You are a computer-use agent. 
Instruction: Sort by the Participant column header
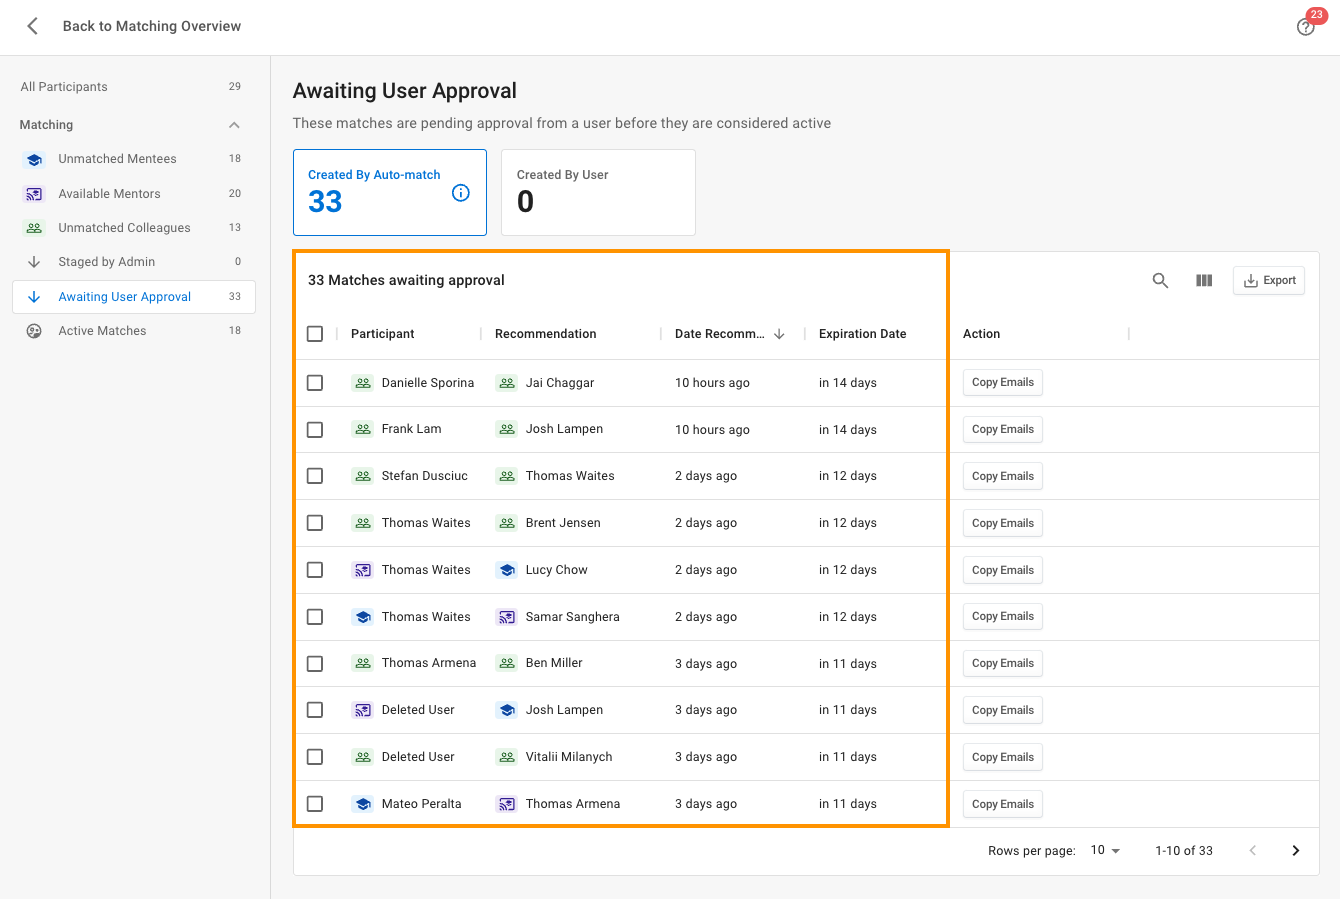click(383, 334)
